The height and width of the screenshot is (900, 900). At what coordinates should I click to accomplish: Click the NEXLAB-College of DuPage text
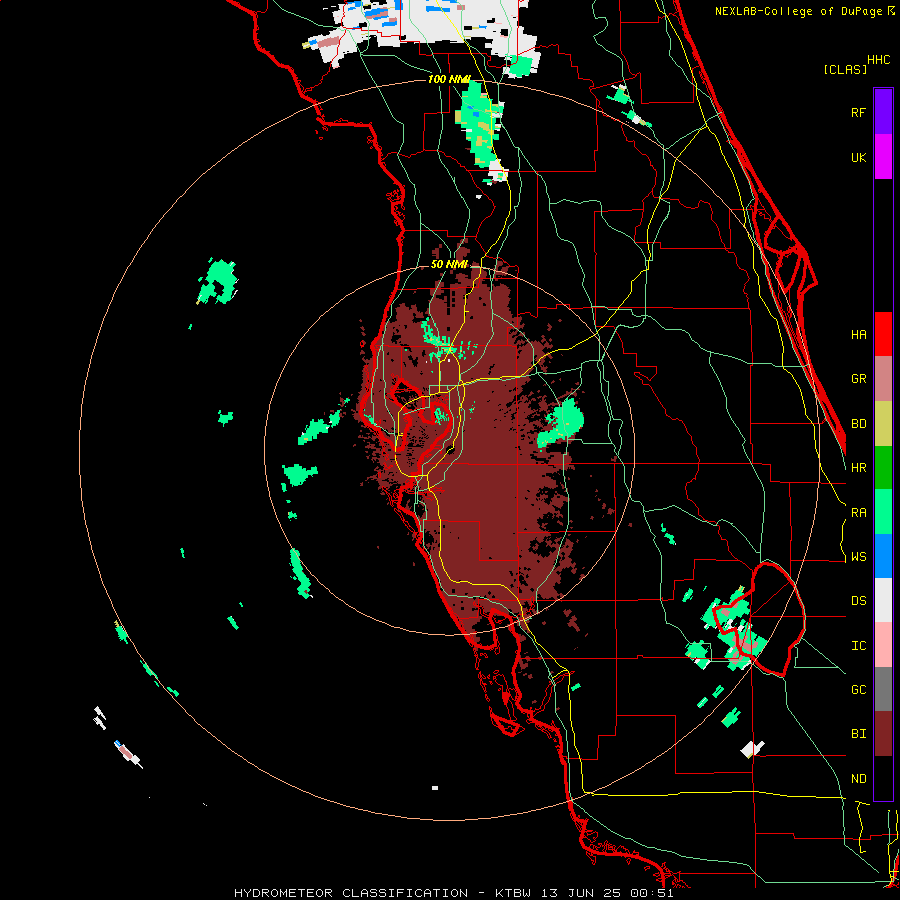pyautogui.click(x=800, y=11)
